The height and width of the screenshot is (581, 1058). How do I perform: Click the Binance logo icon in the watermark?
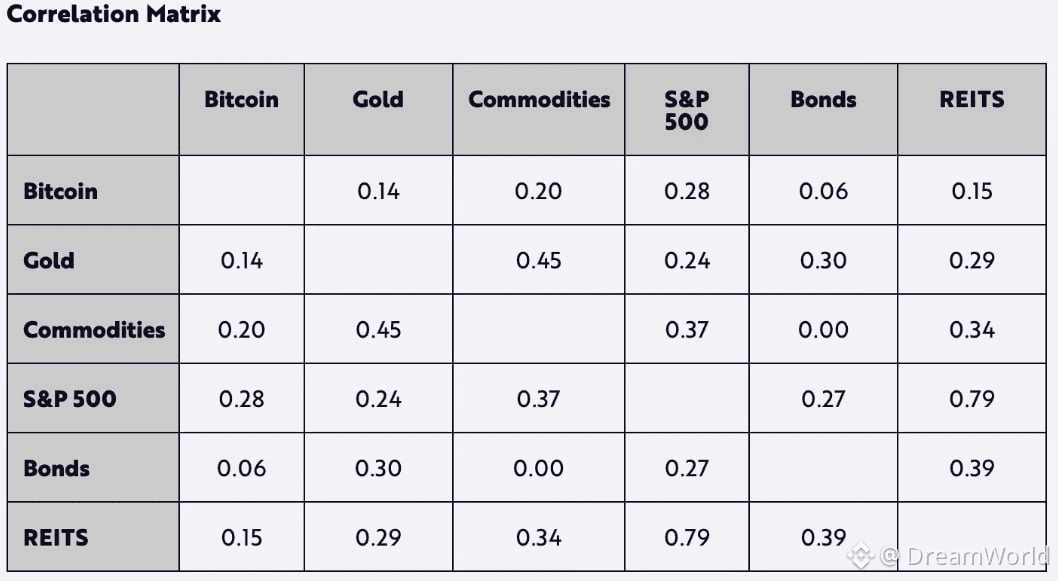(x=861, y=555)
